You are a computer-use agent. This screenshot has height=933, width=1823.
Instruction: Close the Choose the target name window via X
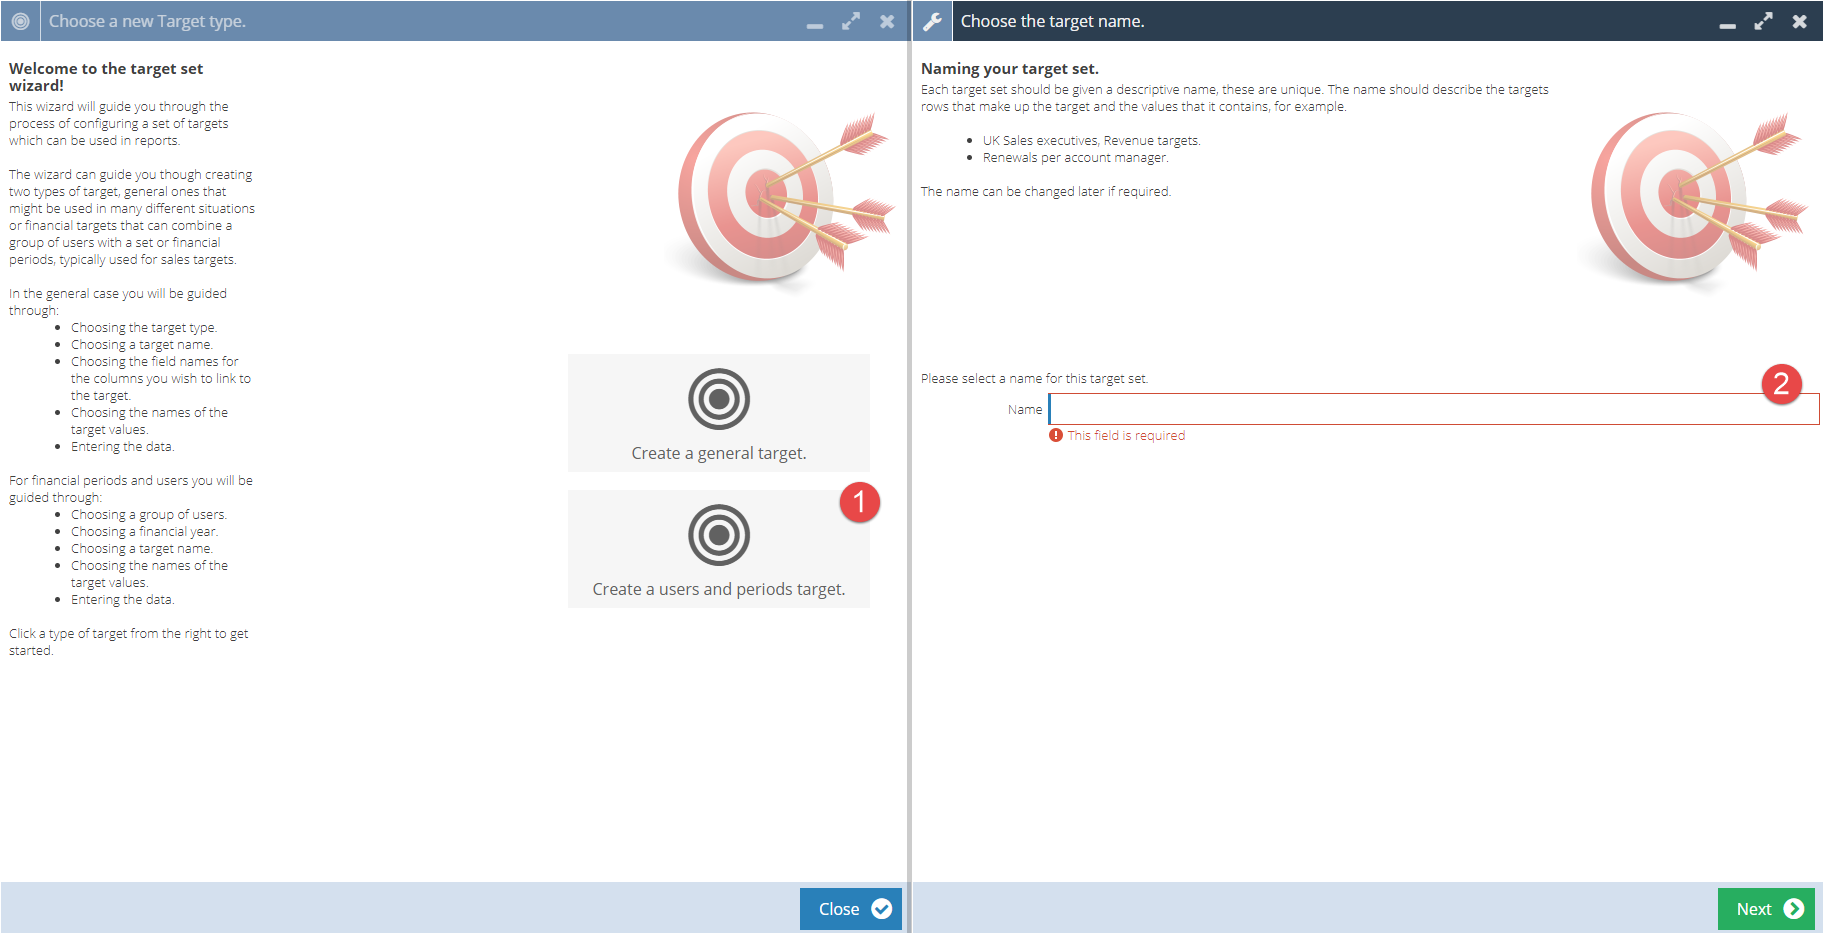pyautogui.click(x=1799, y=21)
